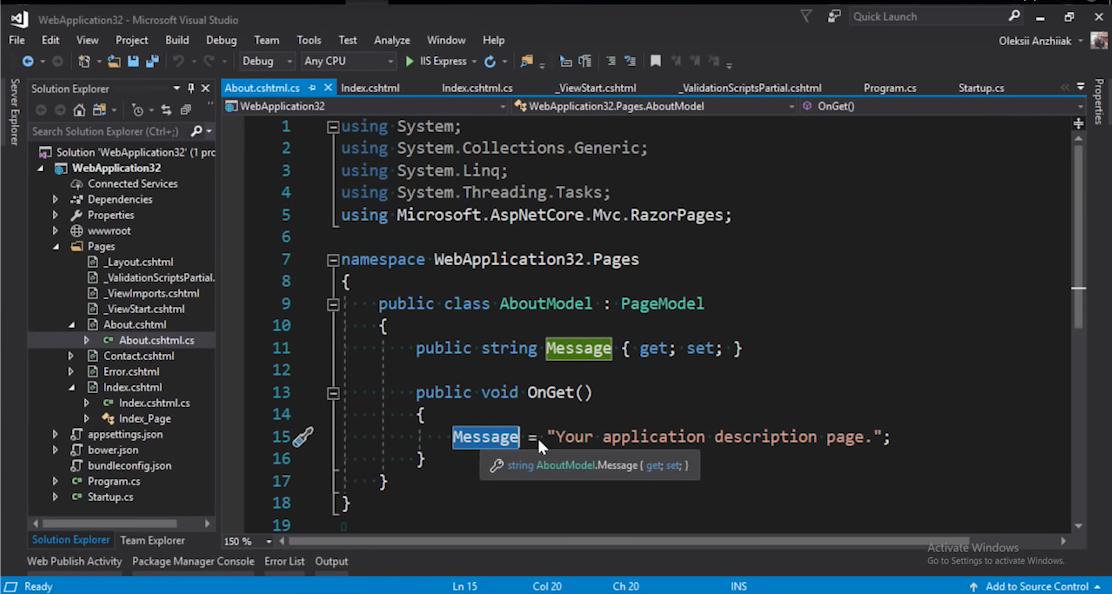
Task: Click the notifications flag icon in title bar
Action: pyautogui.click(x=806, y=16)
